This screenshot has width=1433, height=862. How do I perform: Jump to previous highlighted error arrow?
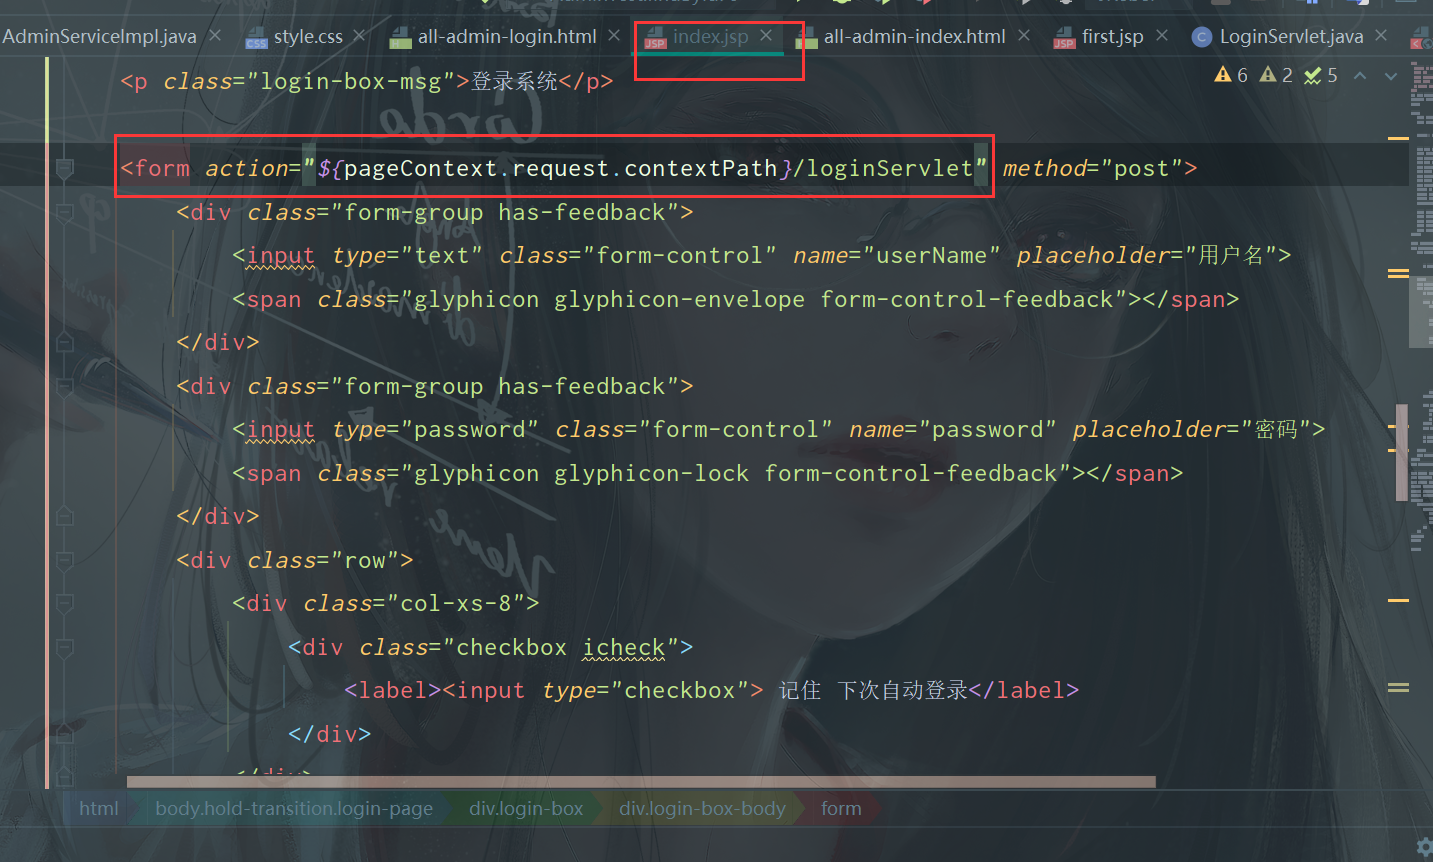tap(1360, 76)
